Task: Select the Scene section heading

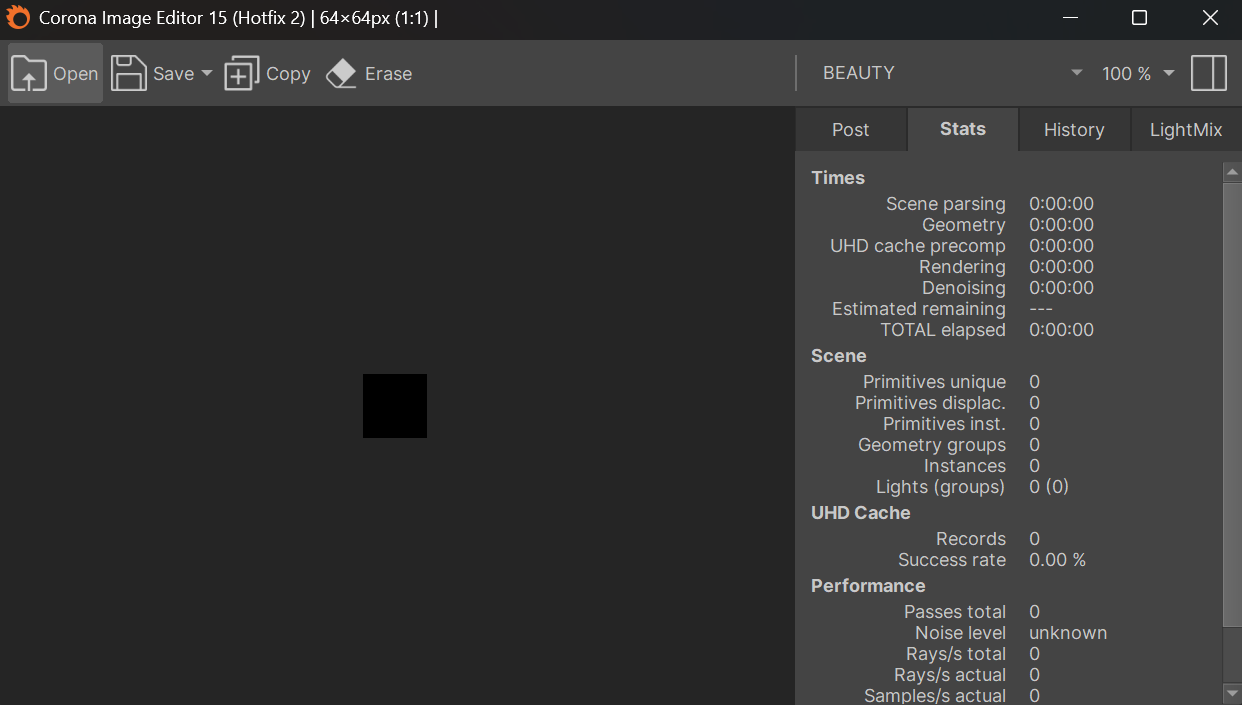Action: click(839, 356)
